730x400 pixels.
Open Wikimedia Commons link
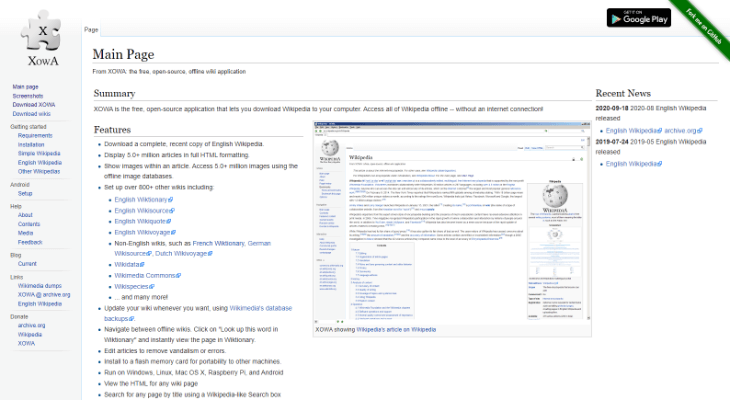pyautogui.click(x=148, y=276)
